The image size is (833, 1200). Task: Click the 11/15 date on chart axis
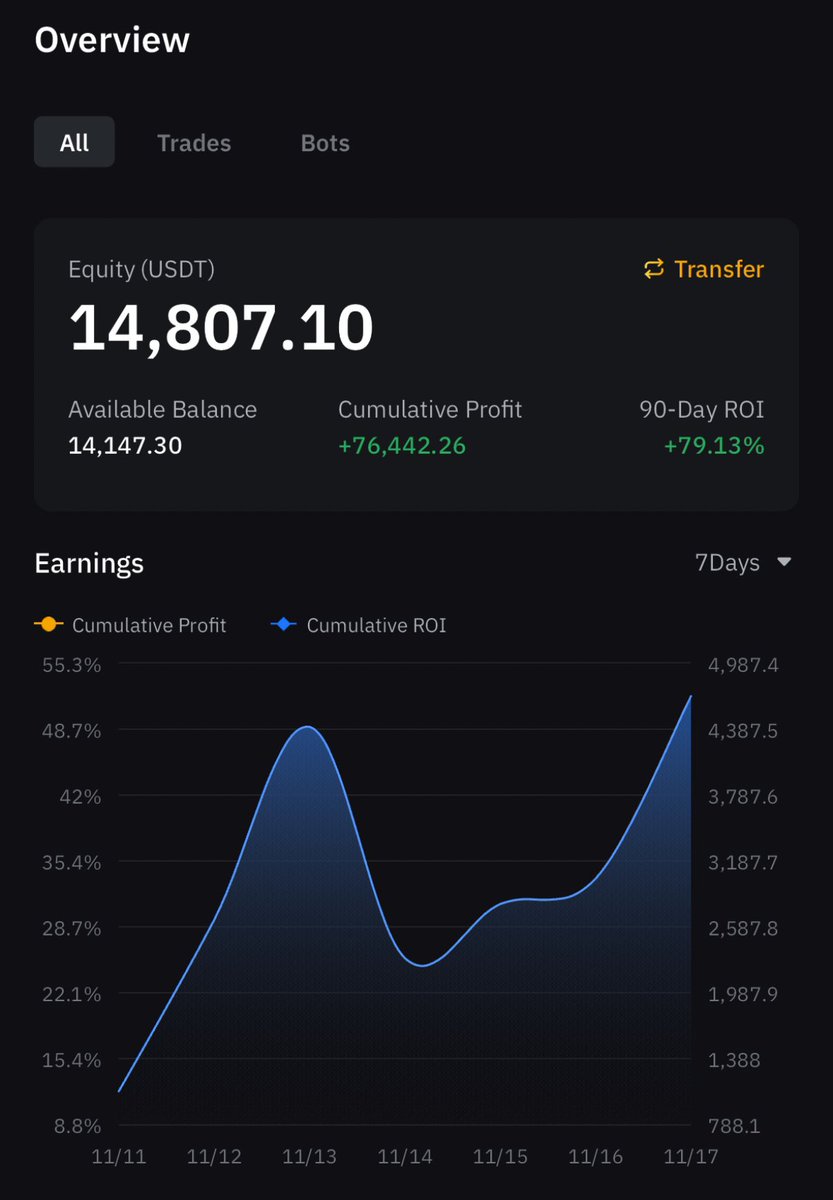pyautogui.click(x=500, y=1157)
